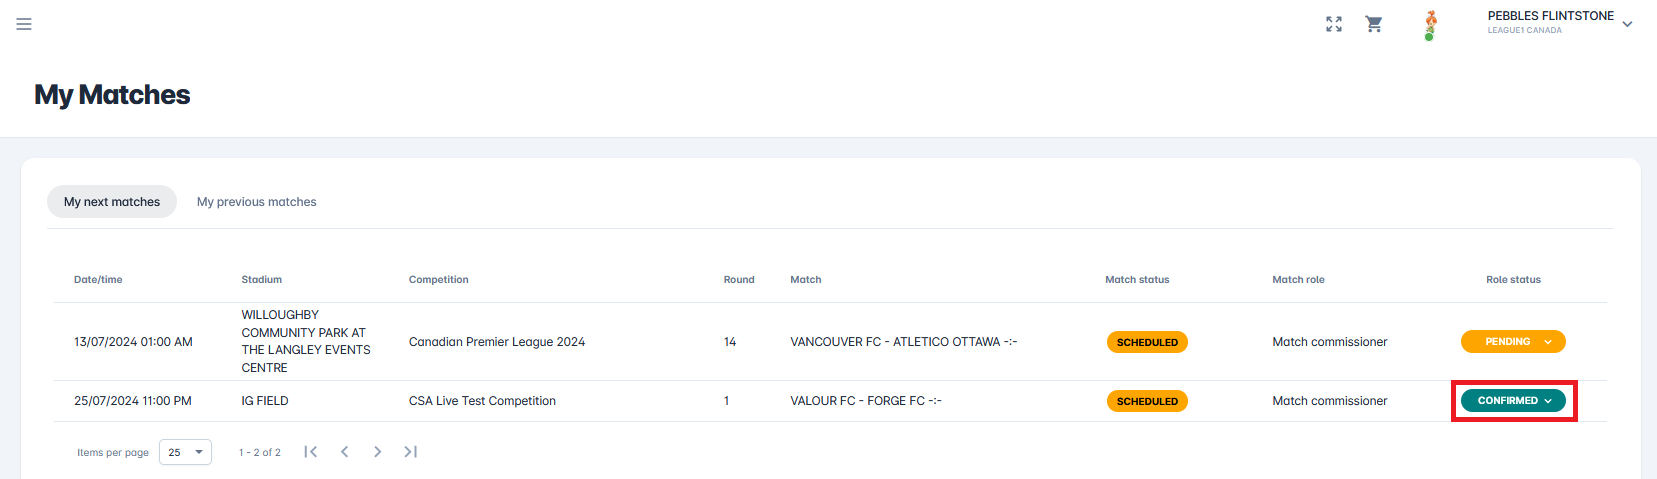Change items per page from 25
This screenshot has height=479, width=1657.
(x=185, y=452)
